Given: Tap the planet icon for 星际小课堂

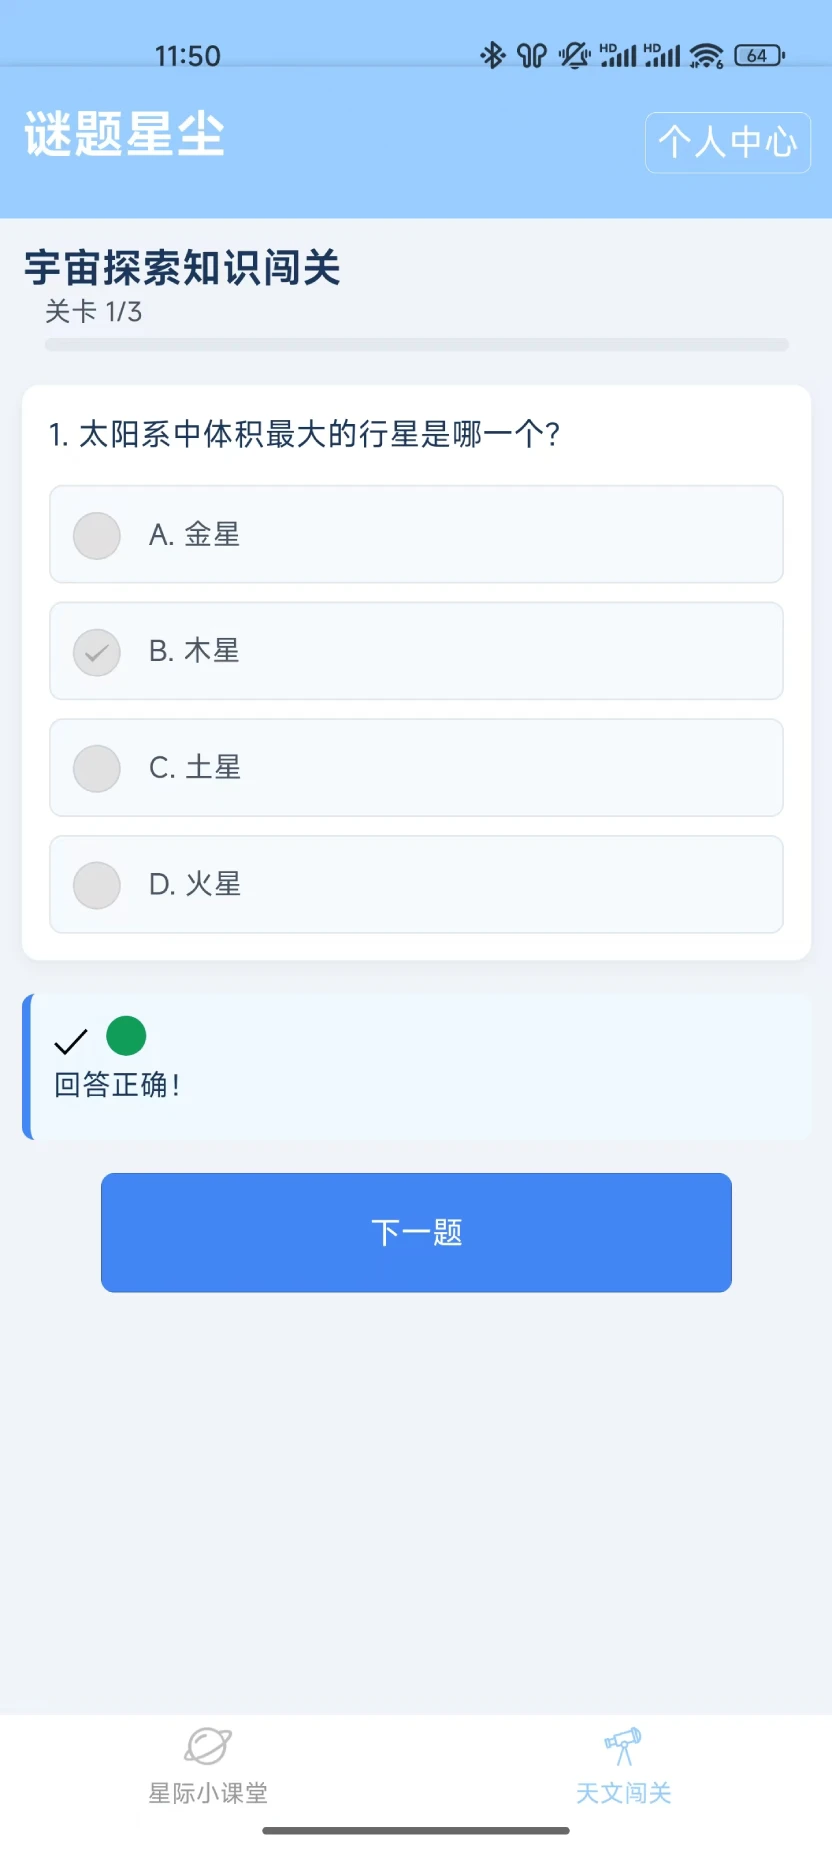Looking at the screenshot, I should tap(208, 1746).
